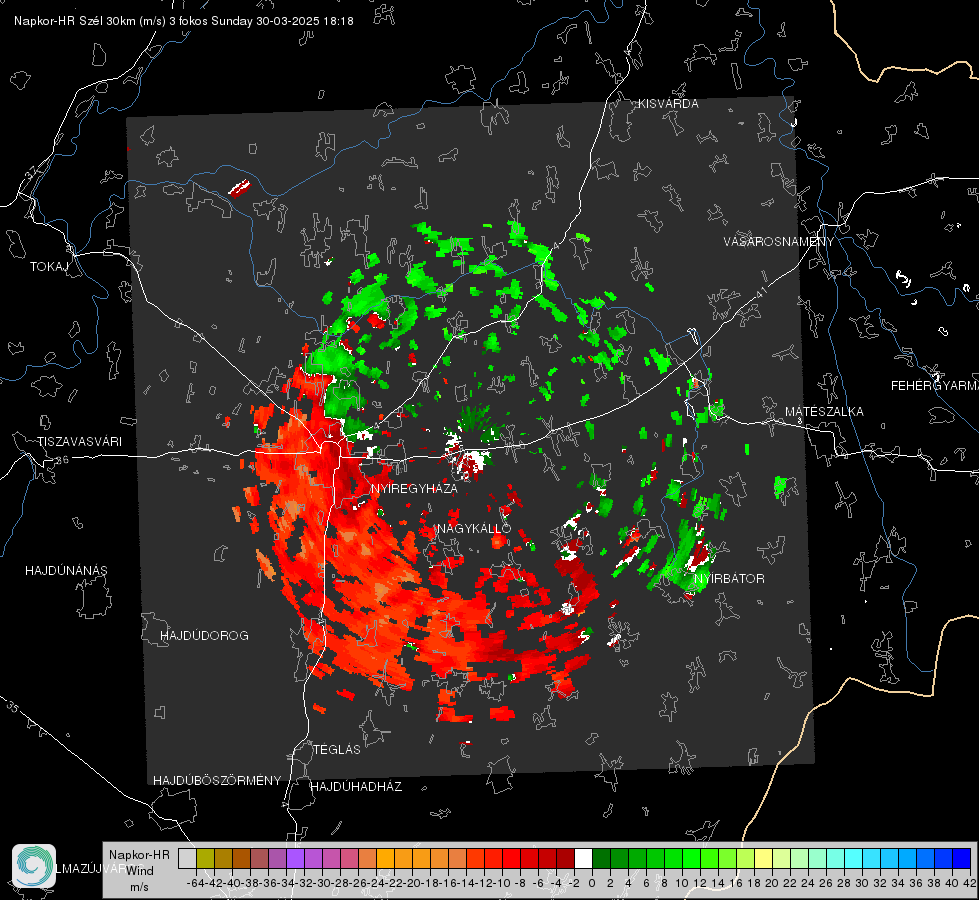Screen dimensions: 979x900
Task: Click road number 35 at lower left
Action: [x=12, y=706]
